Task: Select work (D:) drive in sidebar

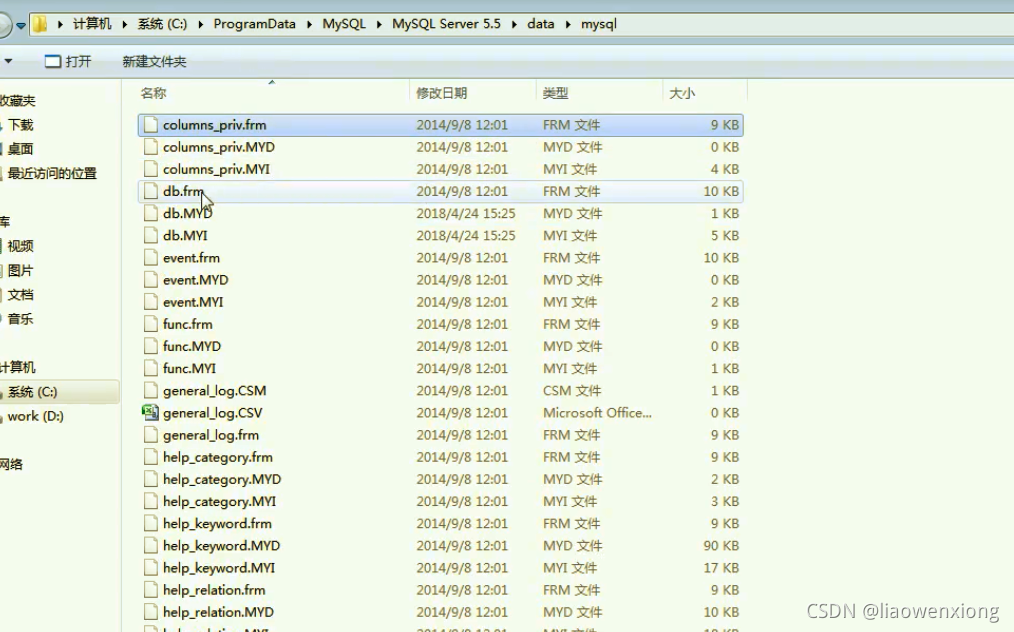Action: pyautogui.click(x=36, y=416)
